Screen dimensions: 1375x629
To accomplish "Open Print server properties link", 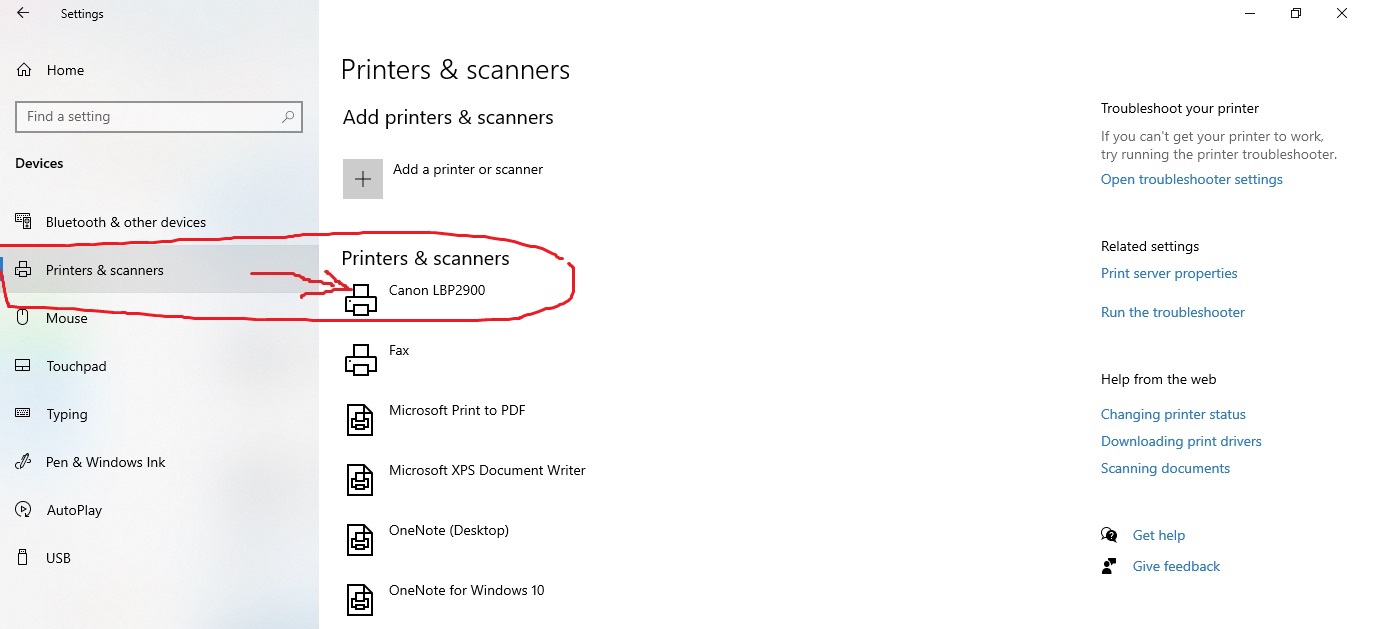I will 1169,273.
